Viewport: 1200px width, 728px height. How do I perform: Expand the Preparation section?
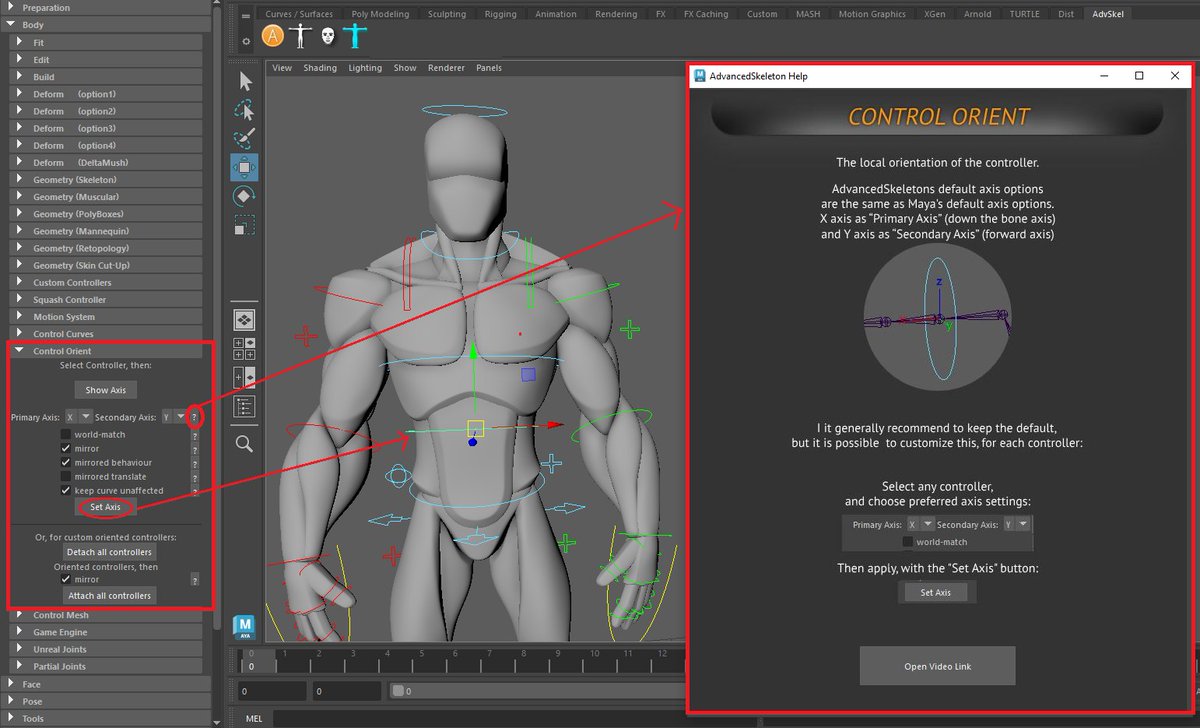click(x=105, y=7)
